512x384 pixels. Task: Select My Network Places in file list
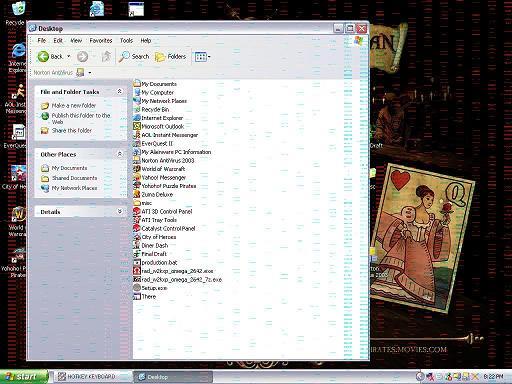click(x=160, y=101)
